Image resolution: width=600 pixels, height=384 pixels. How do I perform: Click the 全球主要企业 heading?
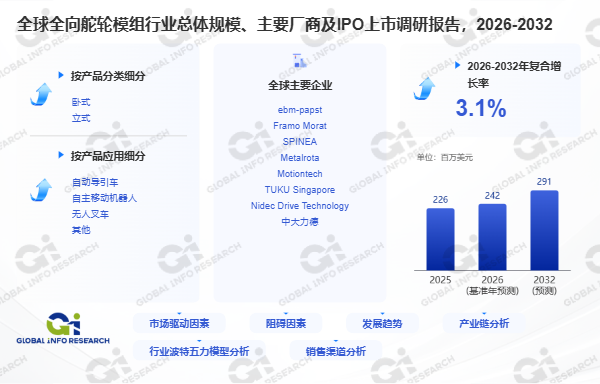pyautogui.click(x=300, y=85)
